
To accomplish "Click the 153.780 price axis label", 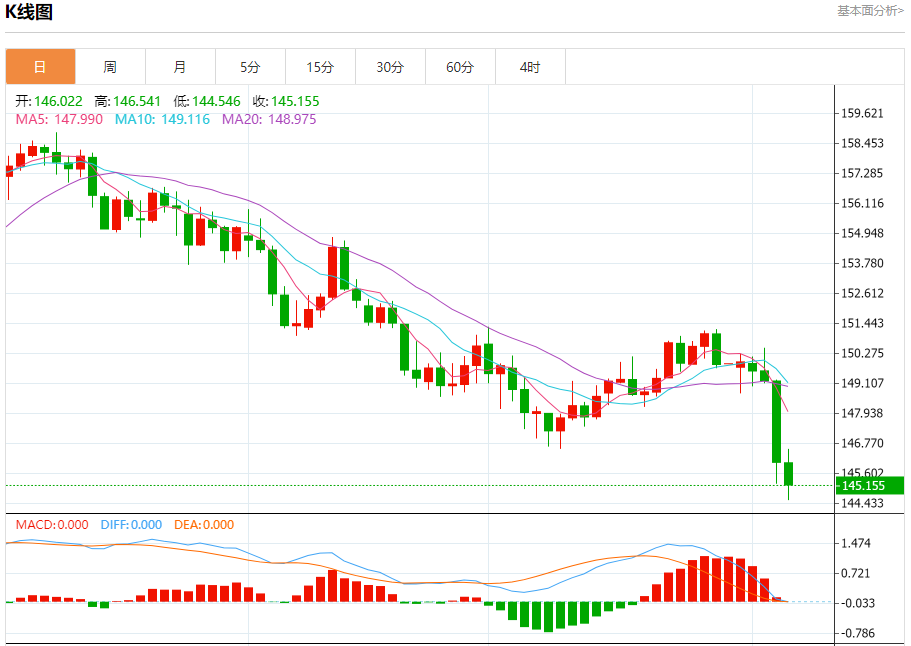I will 862,263.
